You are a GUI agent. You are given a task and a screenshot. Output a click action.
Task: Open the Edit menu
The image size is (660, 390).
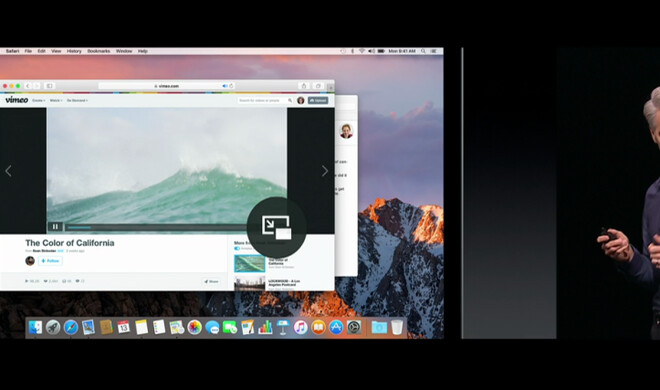point(41,51)
